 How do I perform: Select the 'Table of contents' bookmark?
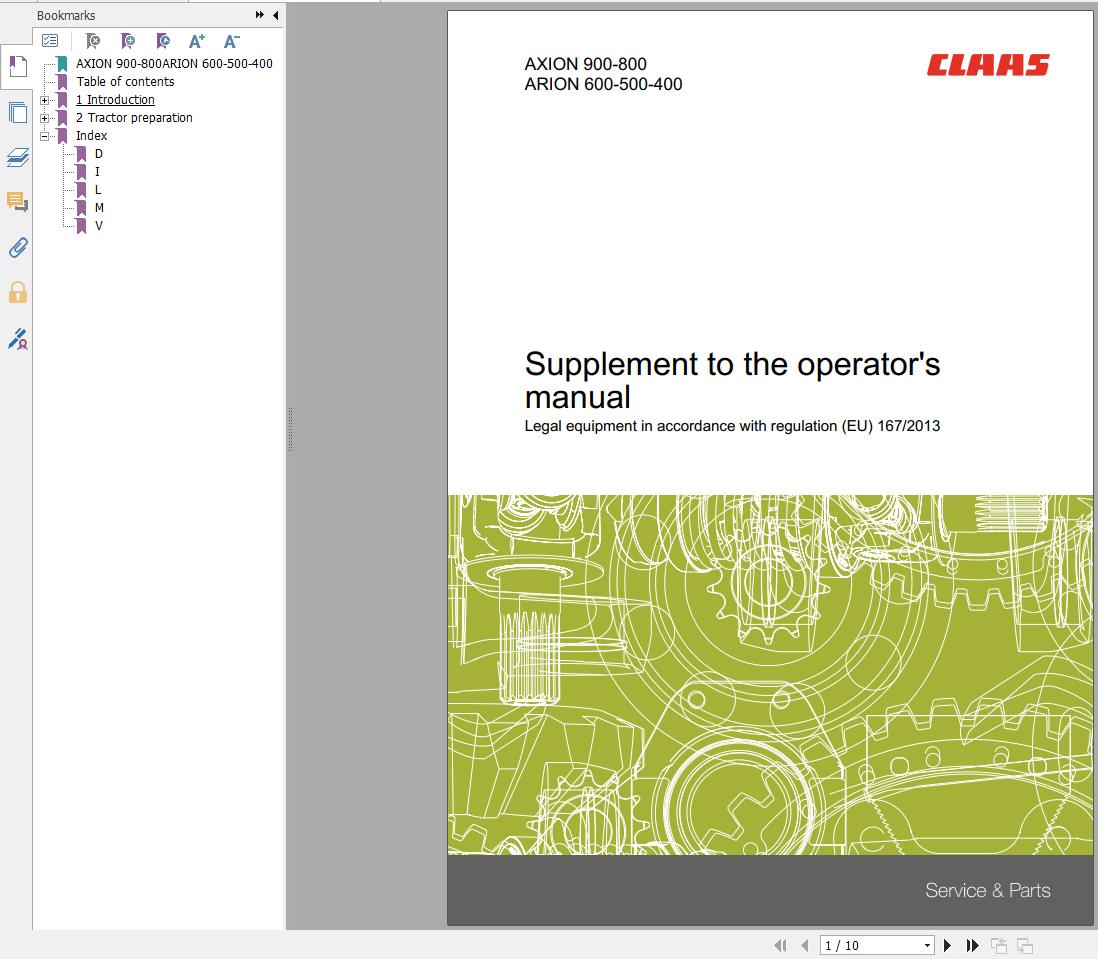(125, 82)
